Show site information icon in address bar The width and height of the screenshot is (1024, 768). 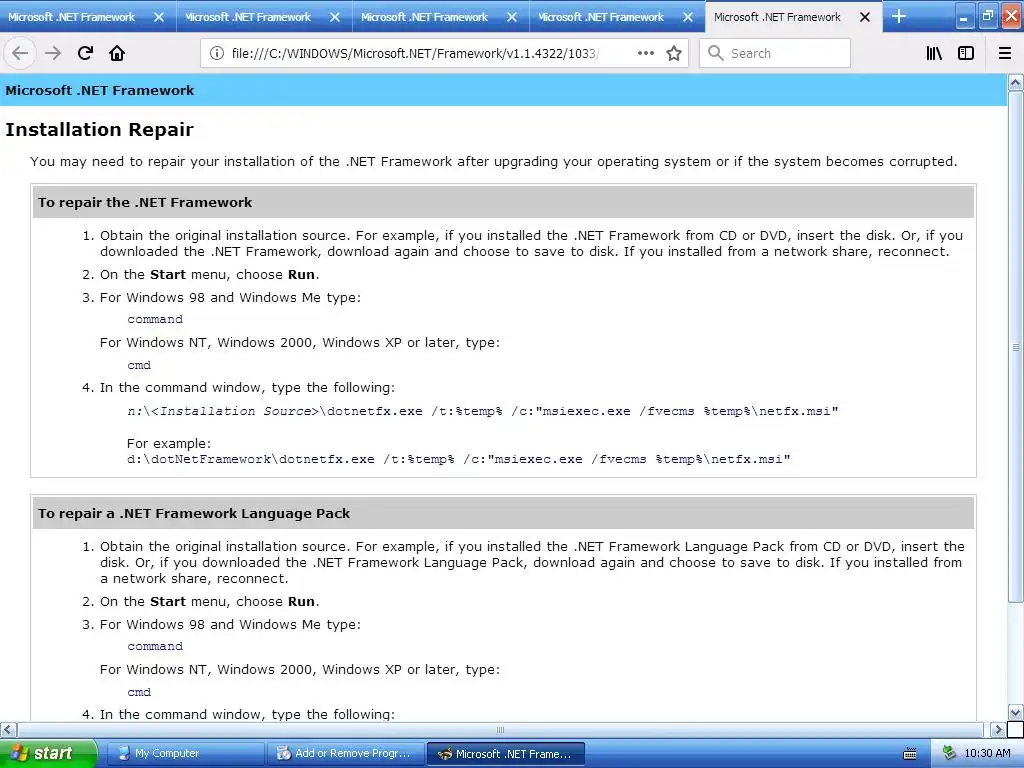[x=216, y=53]
